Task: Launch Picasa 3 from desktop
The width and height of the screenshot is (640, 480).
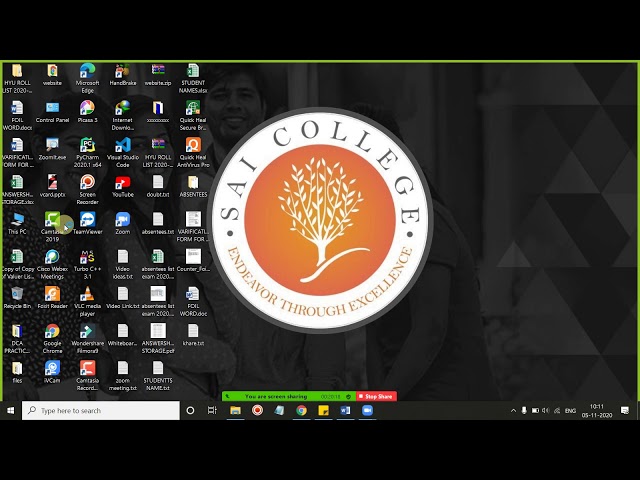Action: 87,112
